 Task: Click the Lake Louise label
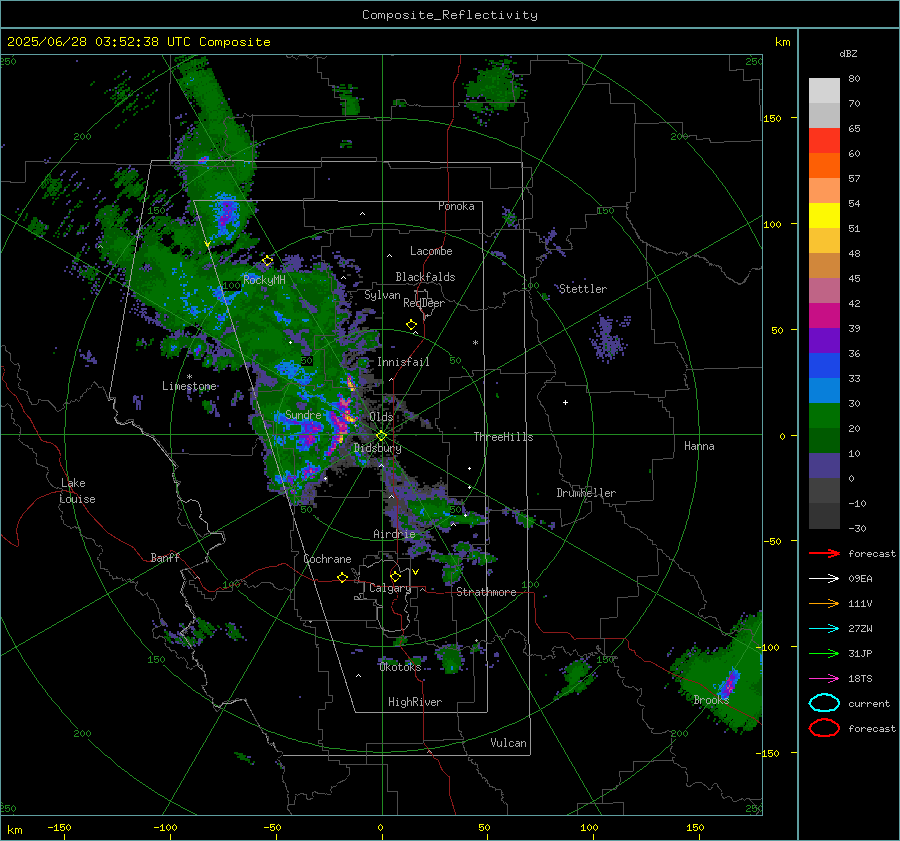click(x=77, y=491)
